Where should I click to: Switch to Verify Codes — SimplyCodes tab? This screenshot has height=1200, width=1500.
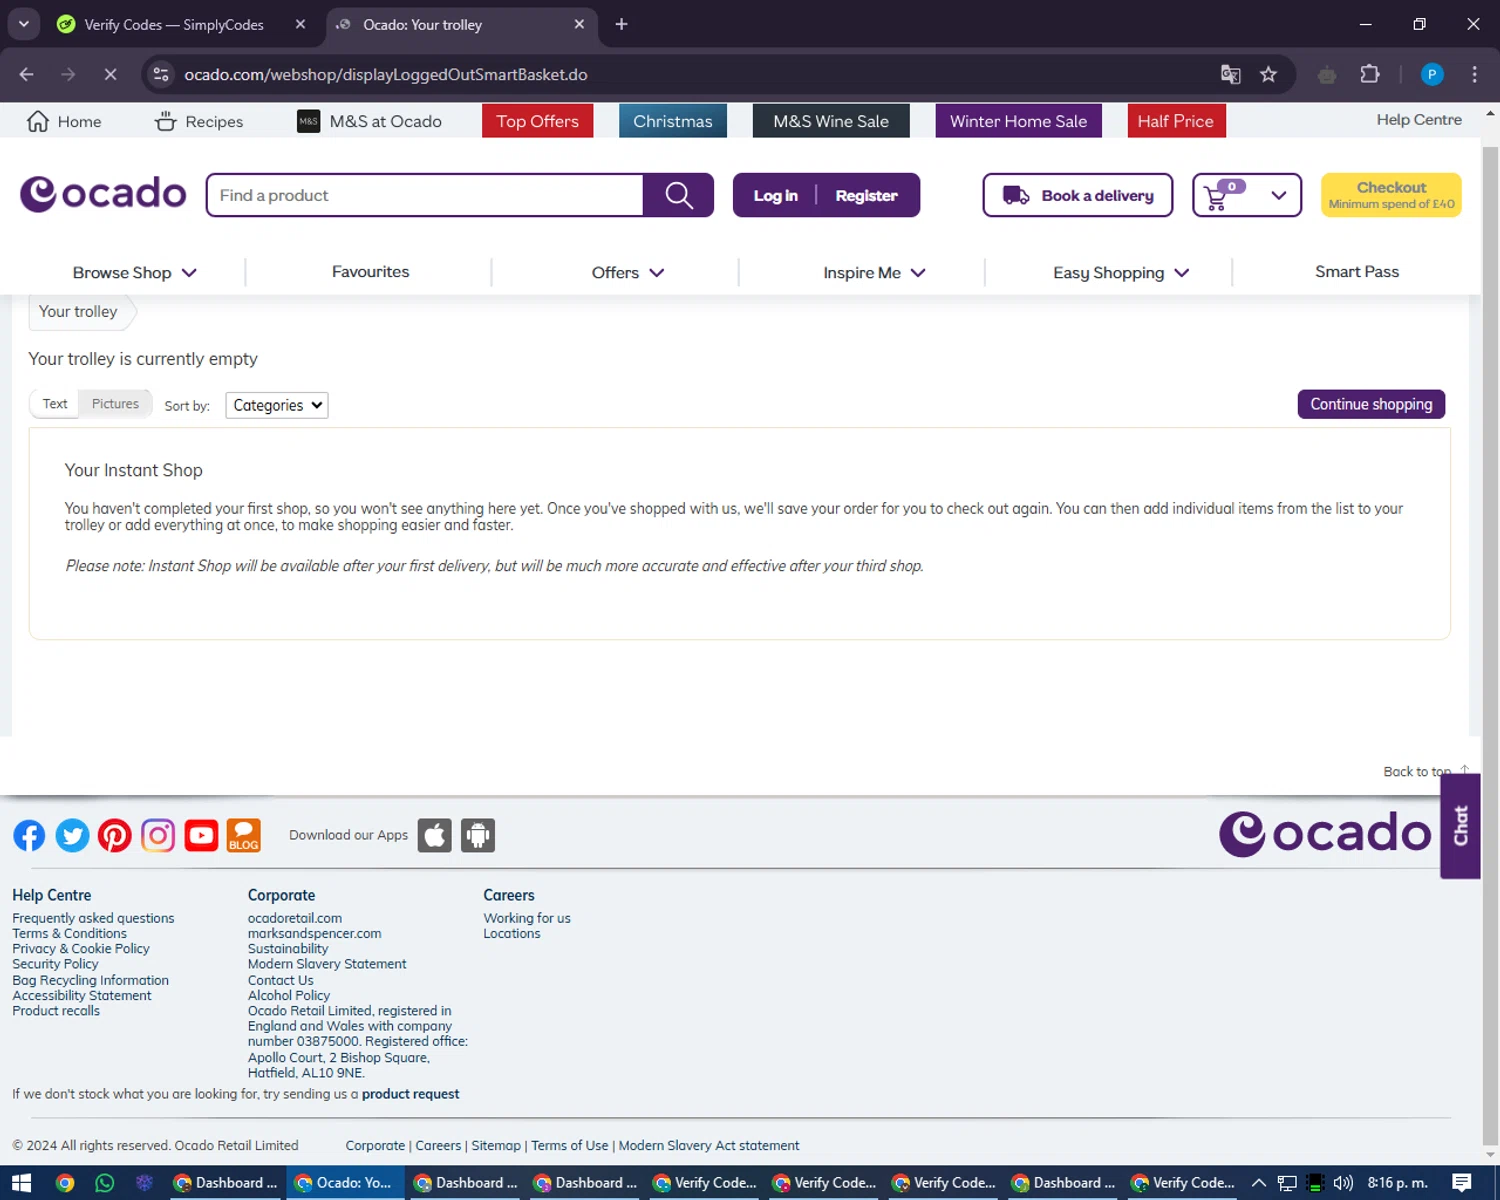pos(174,24)
